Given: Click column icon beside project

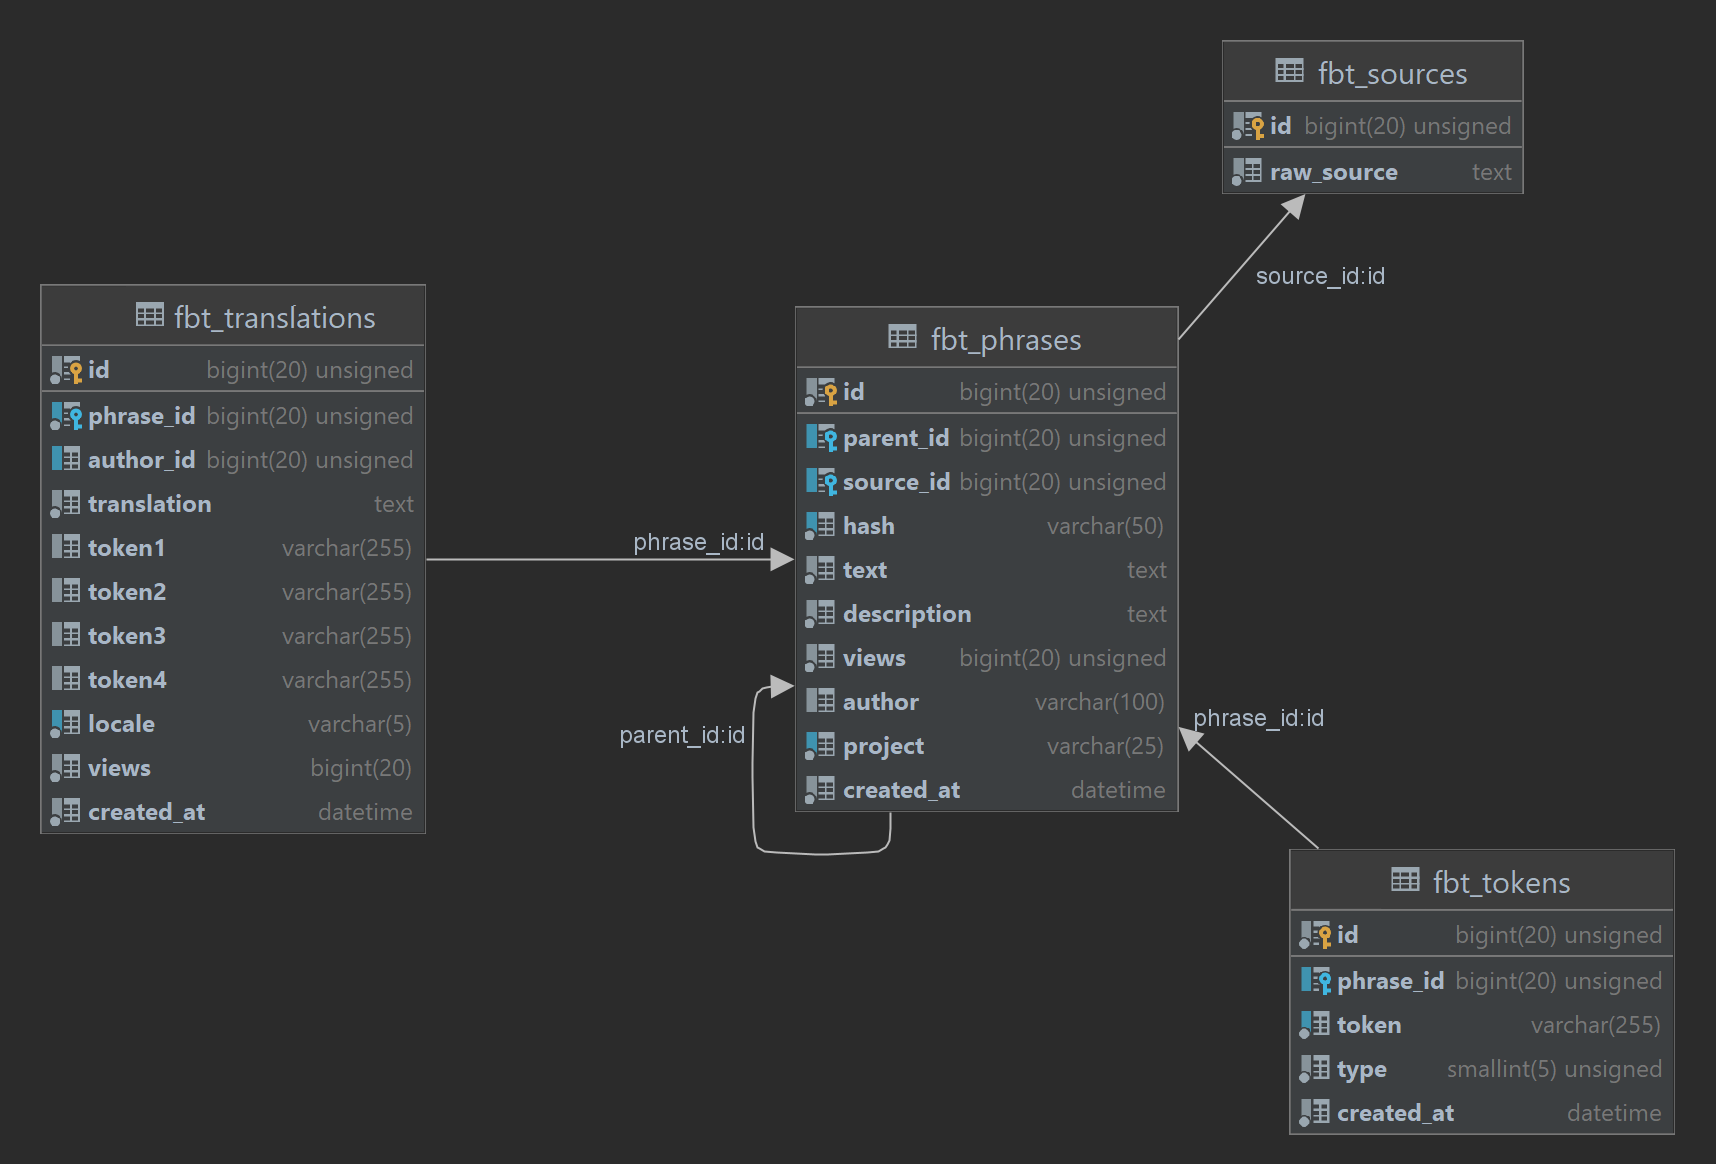Looking at the screenshot, I should (820, 746).
